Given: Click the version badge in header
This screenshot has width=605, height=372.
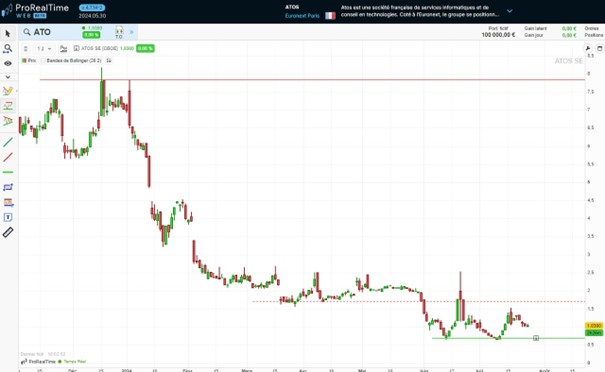Looking at the screenshot, I should pyautogui.click(x=92, y=7).
